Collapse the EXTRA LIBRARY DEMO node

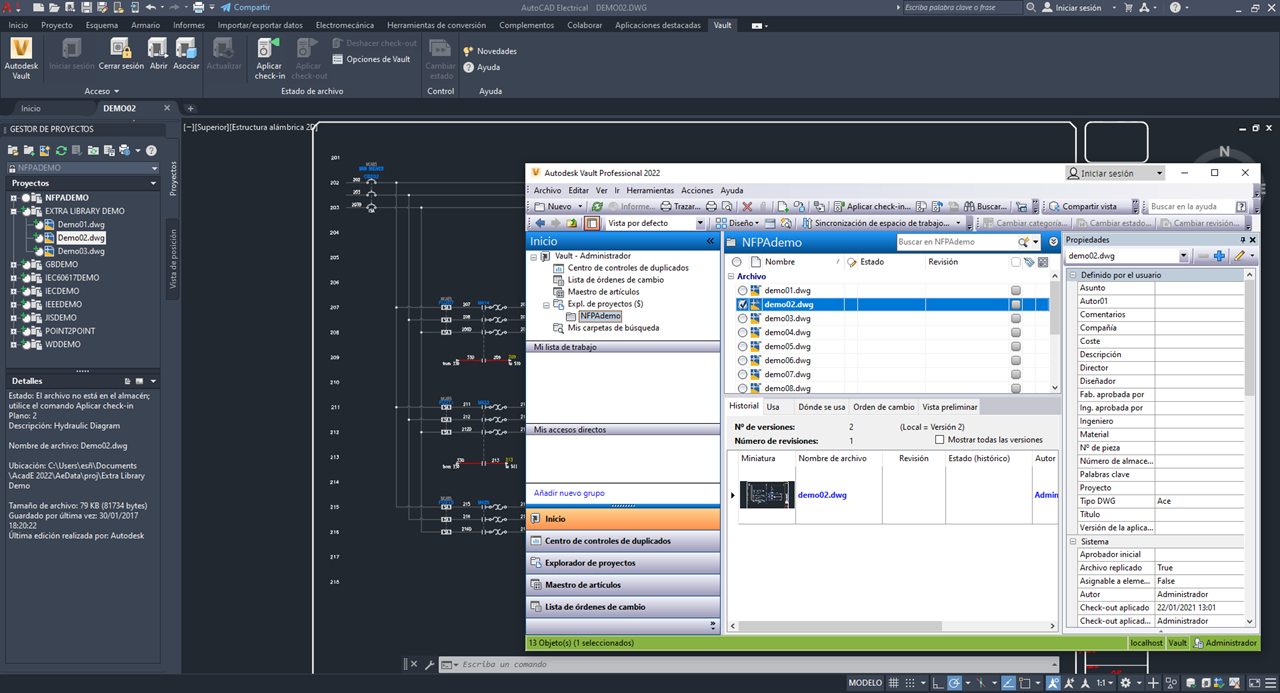point(14,211)
